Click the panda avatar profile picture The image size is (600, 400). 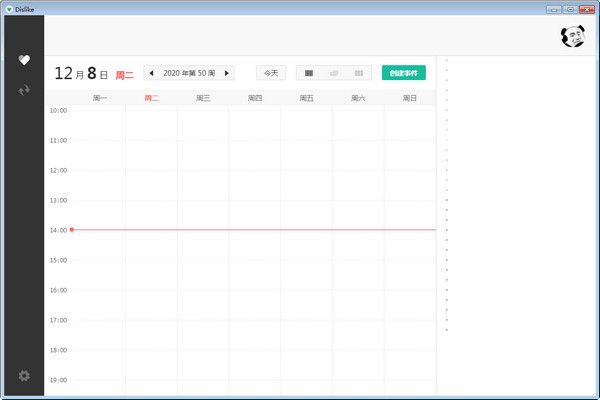point(573,36)
